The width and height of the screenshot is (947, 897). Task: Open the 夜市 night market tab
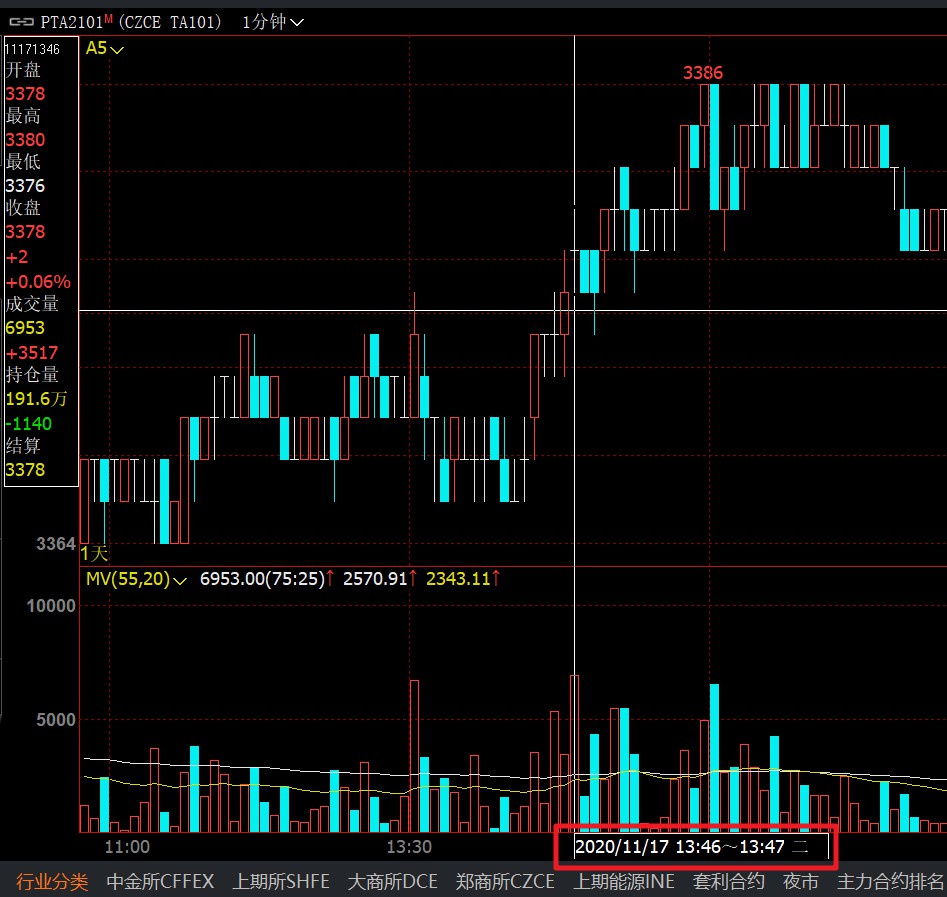tap(800, 881)
